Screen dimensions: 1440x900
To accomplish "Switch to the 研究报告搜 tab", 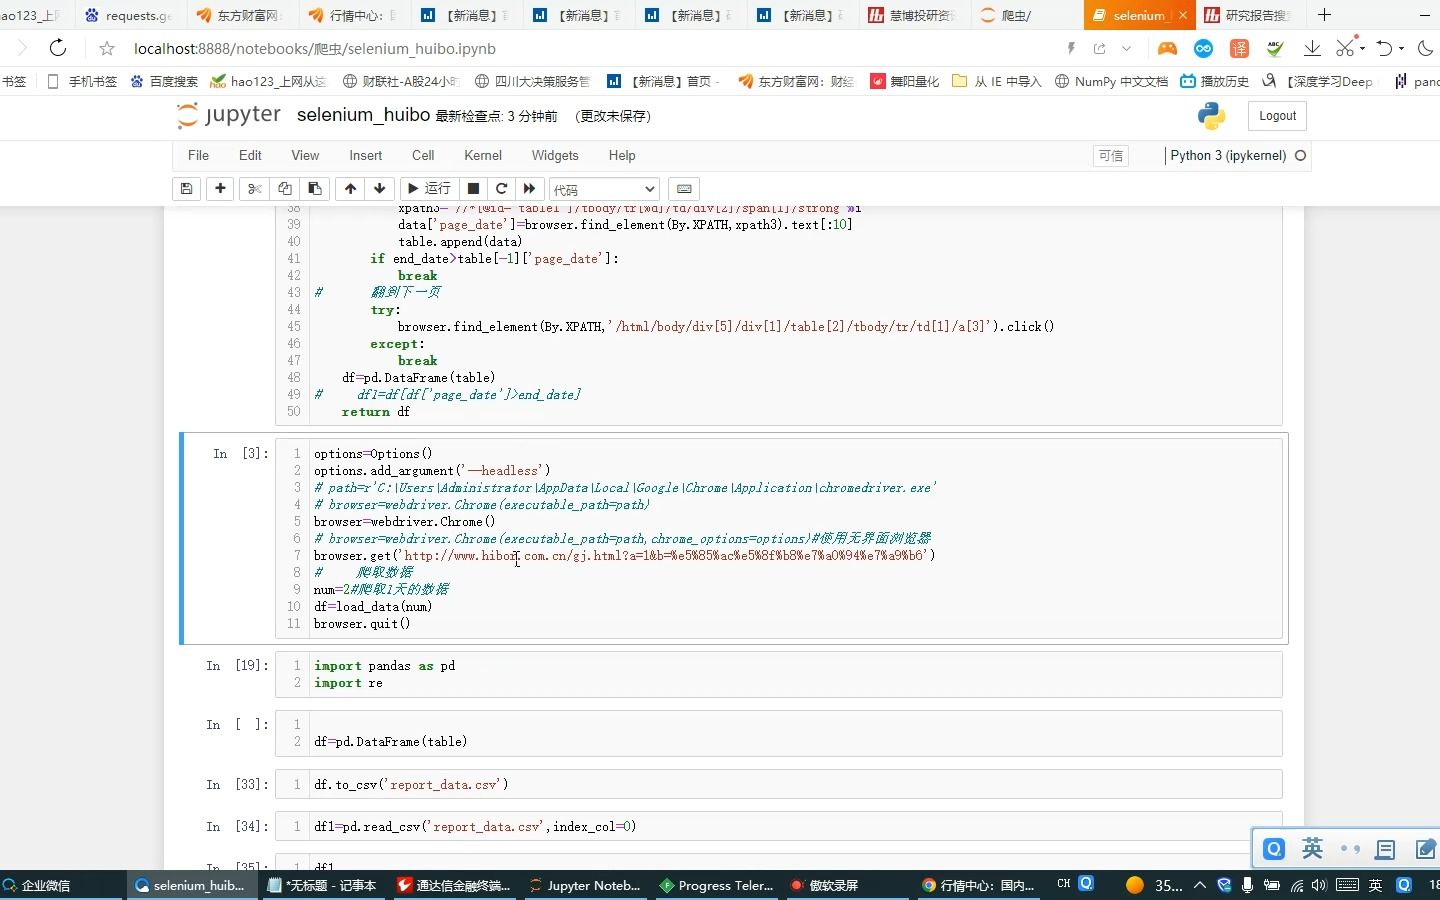I will click(x=1249, y=15).
